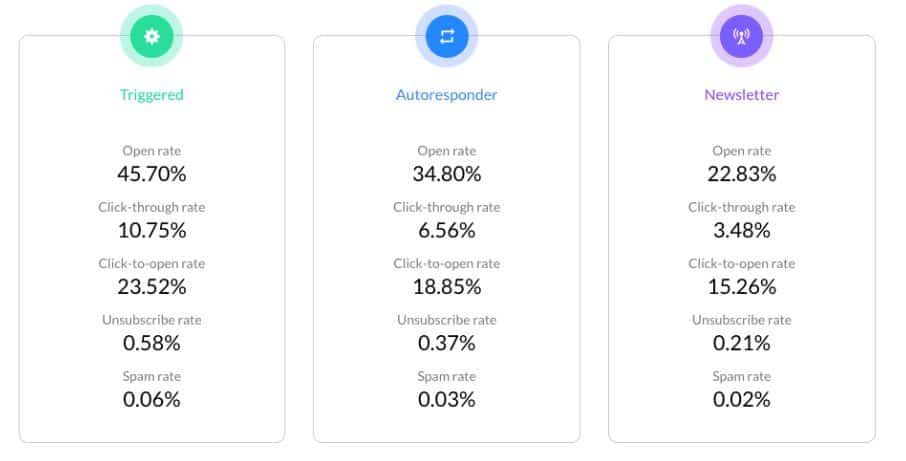Click Triggered spam rate 0.06%
The height and width of the screenshot is (461, 906).
(x=151, y=399)
